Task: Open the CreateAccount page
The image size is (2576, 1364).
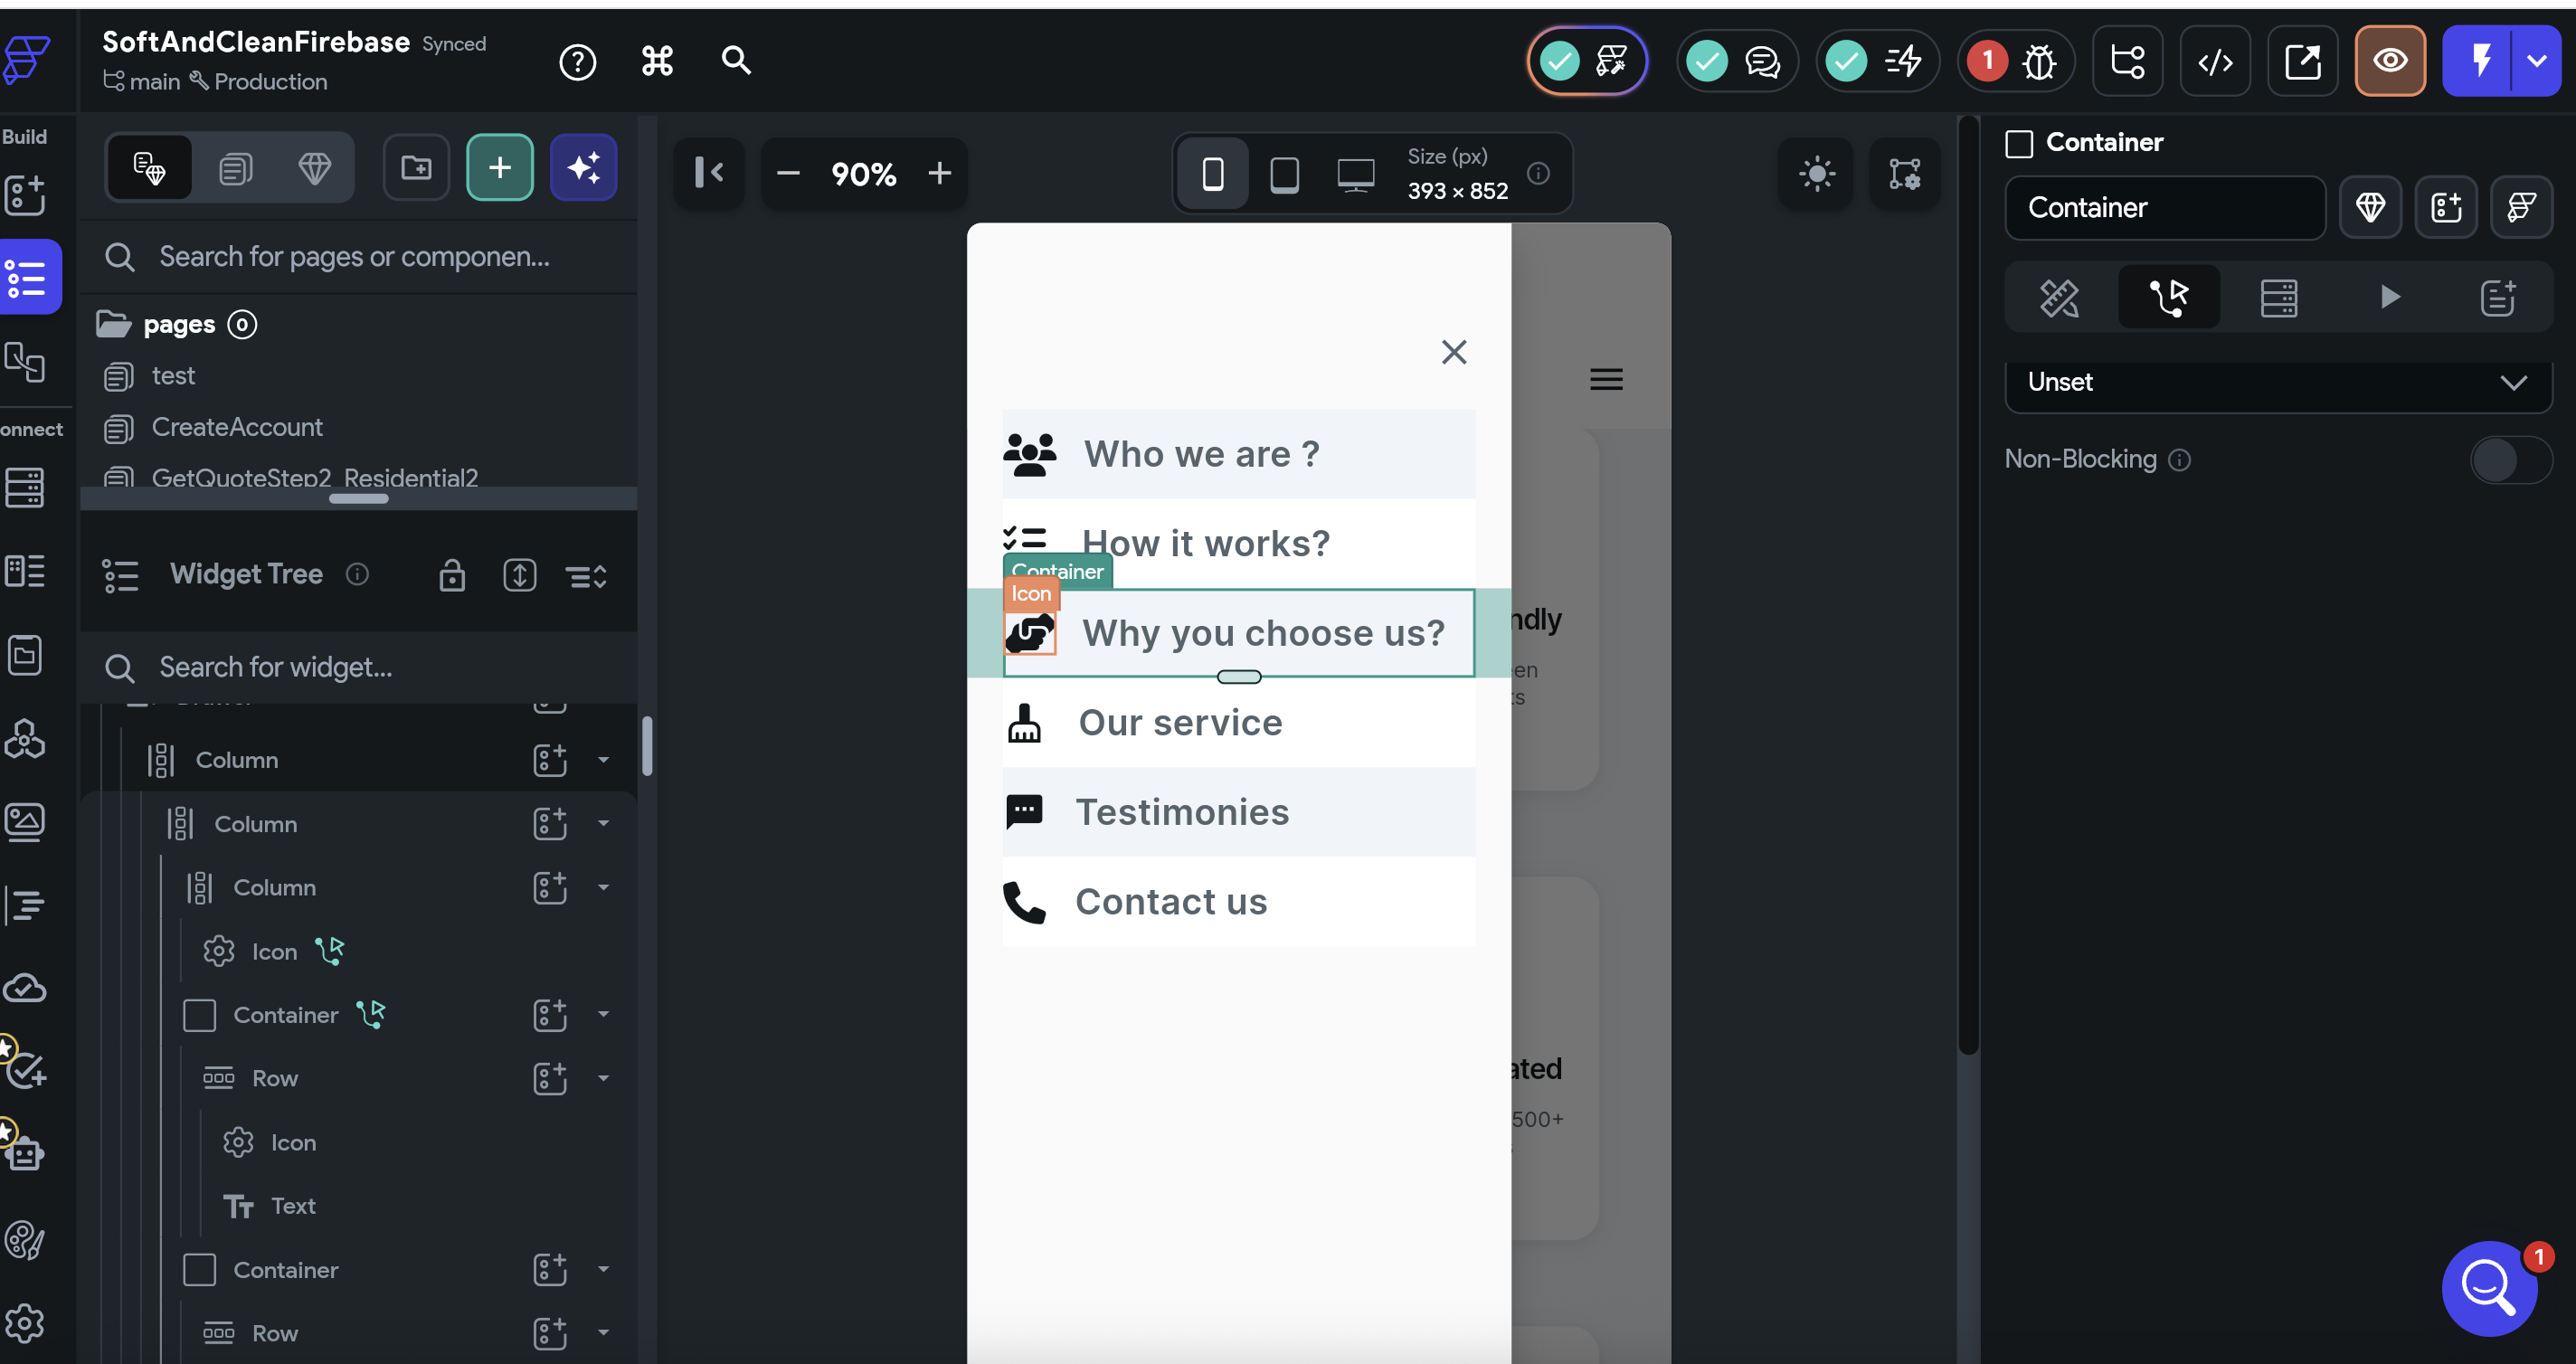Action: [x=237, y=428]
